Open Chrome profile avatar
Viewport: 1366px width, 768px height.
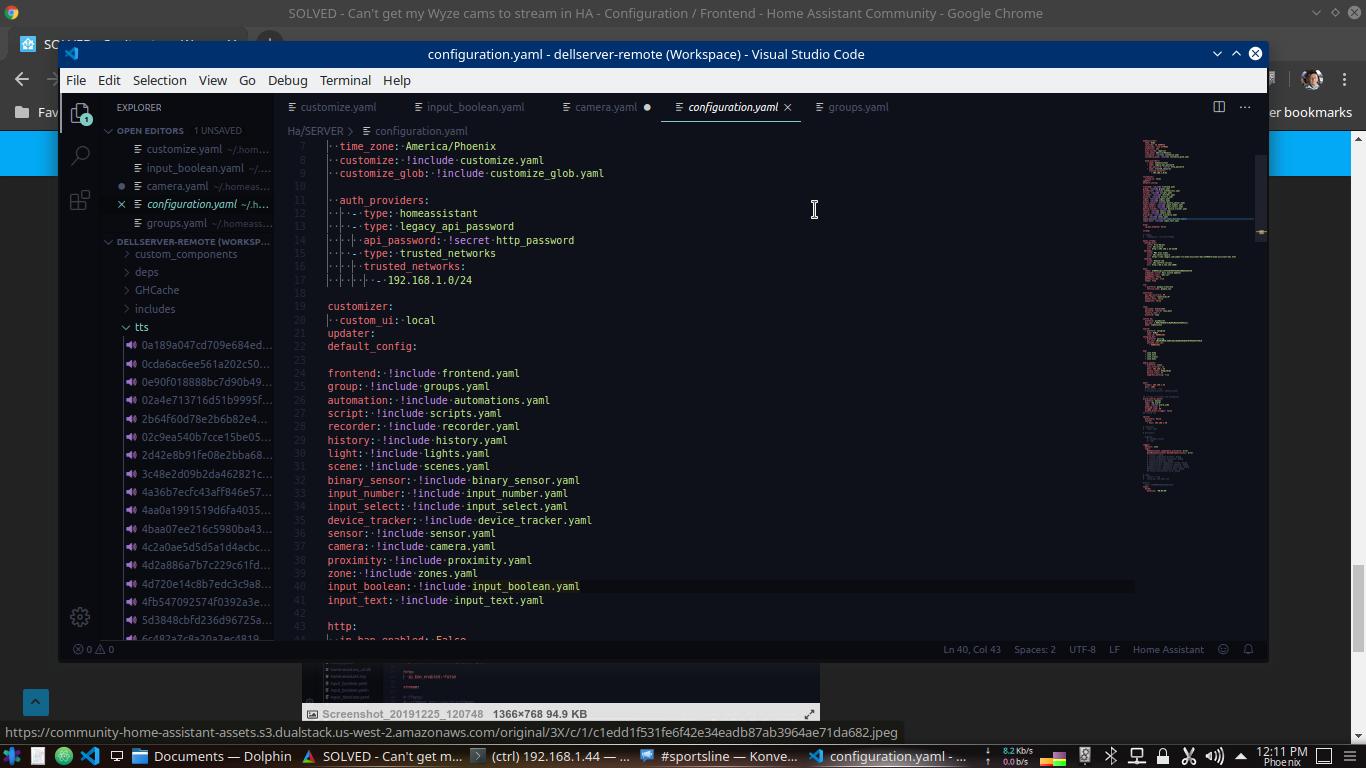pos(1312,79)
